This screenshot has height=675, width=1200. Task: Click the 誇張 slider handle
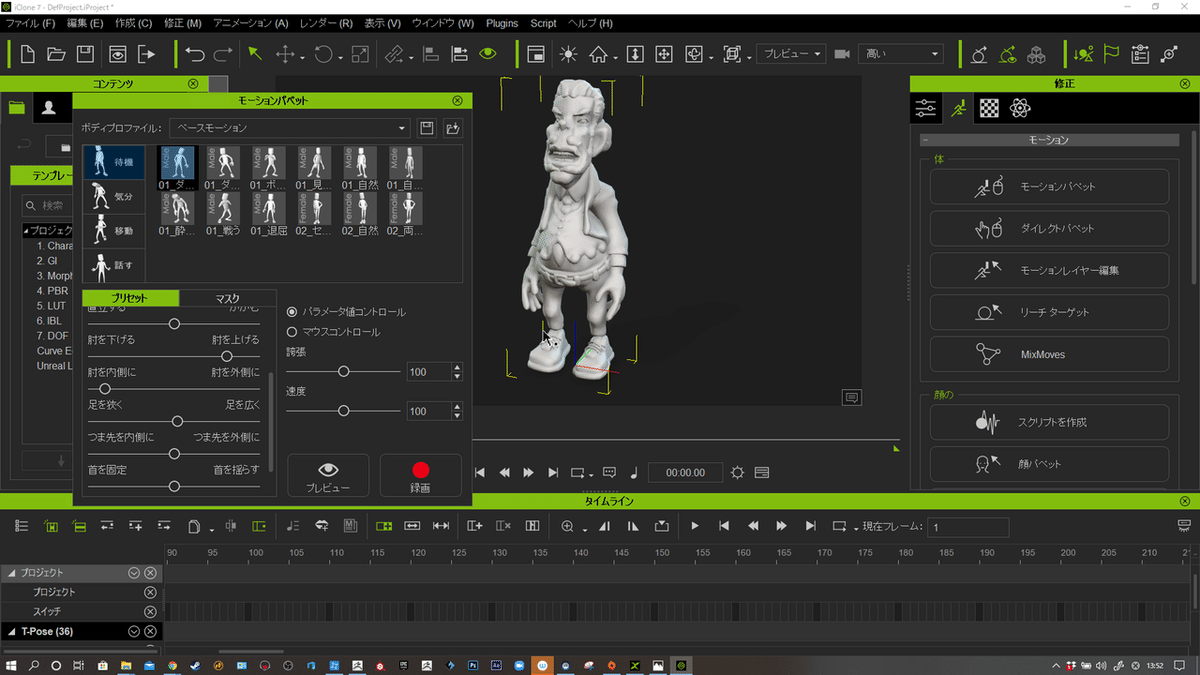coord(344,371)
